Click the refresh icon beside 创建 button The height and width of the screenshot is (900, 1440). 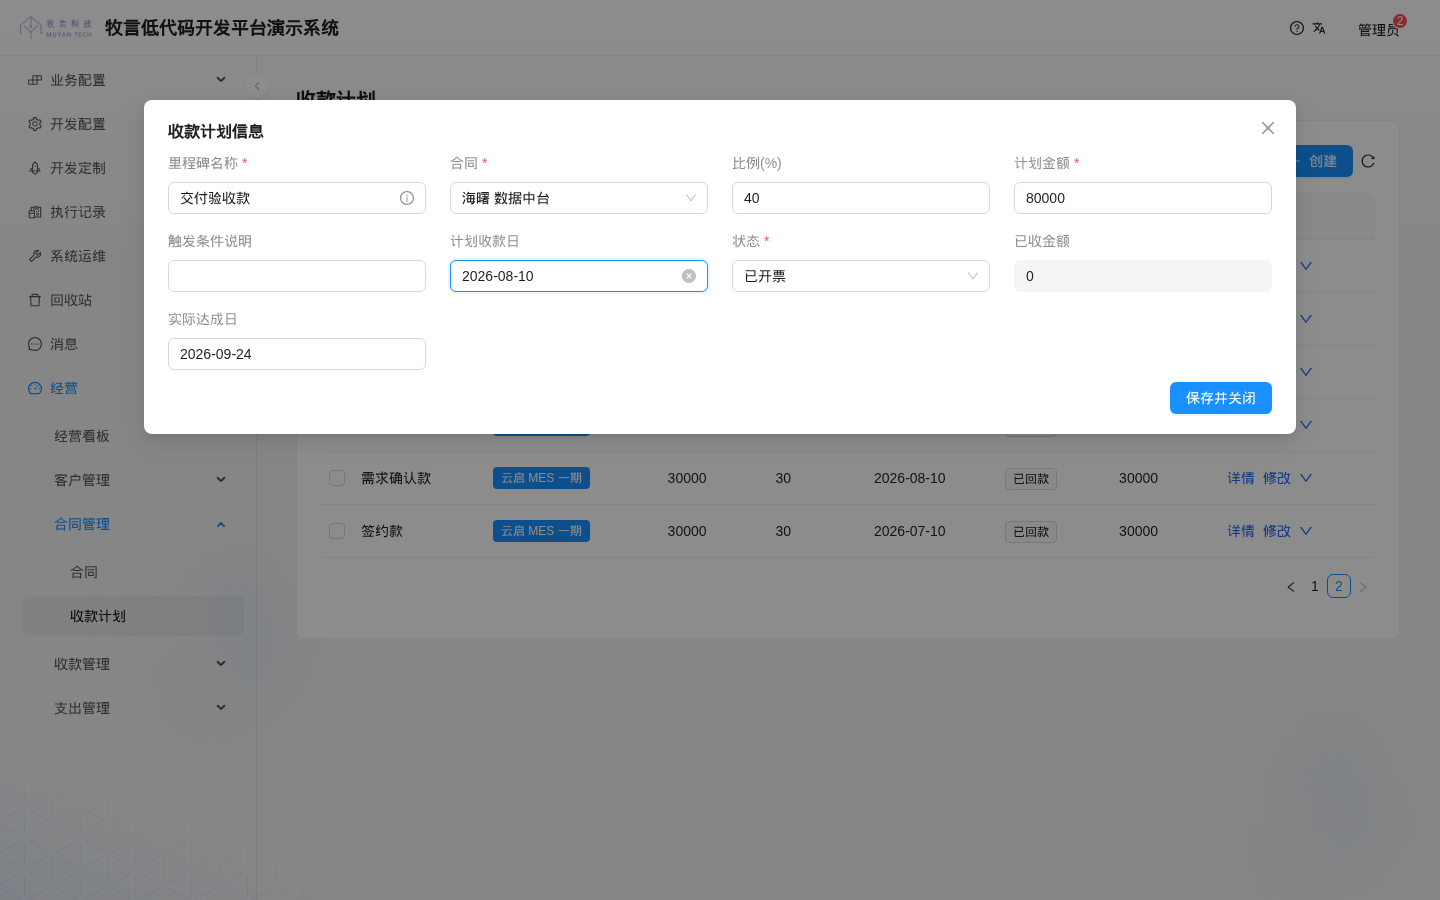[1368, 161]
